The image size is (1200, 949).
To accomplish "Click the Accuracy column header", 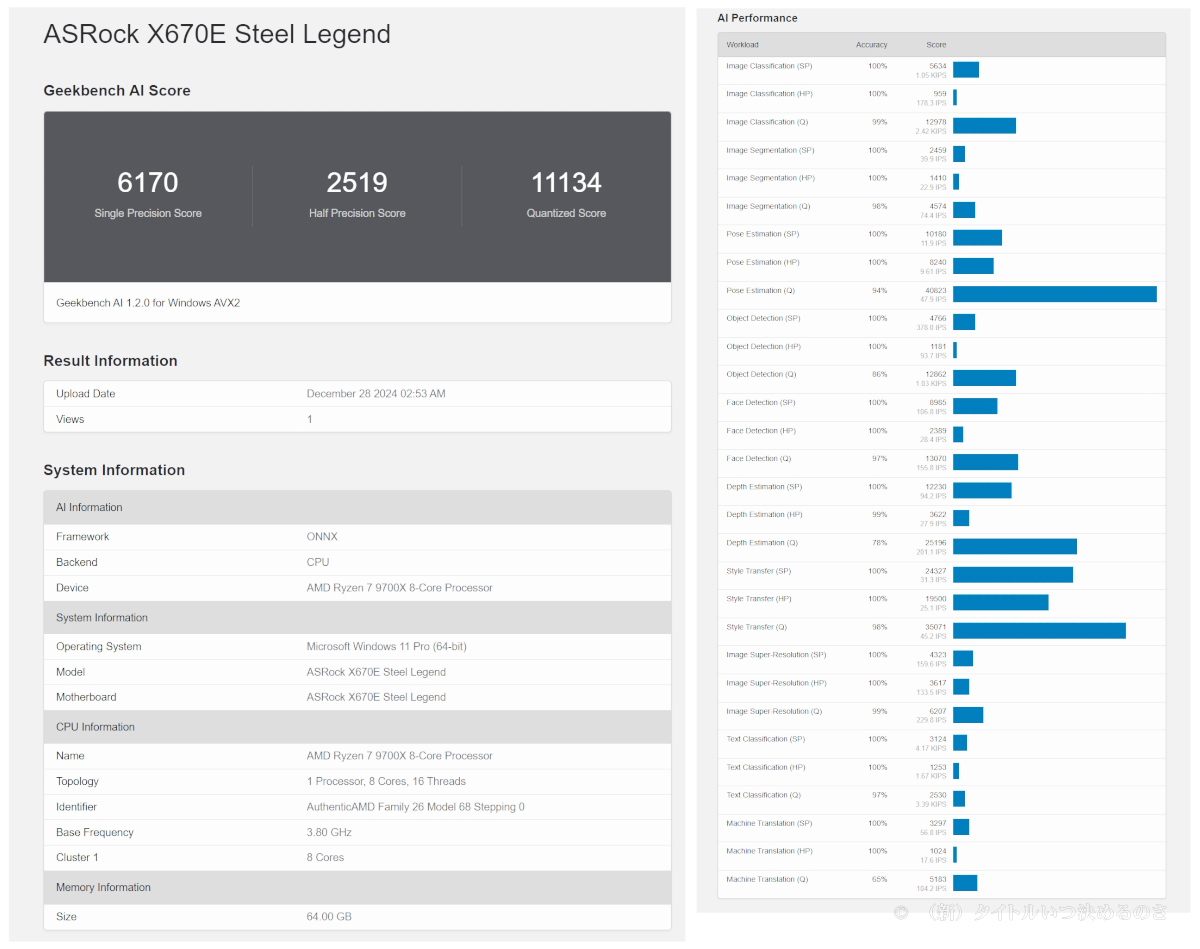I will 871,45.
